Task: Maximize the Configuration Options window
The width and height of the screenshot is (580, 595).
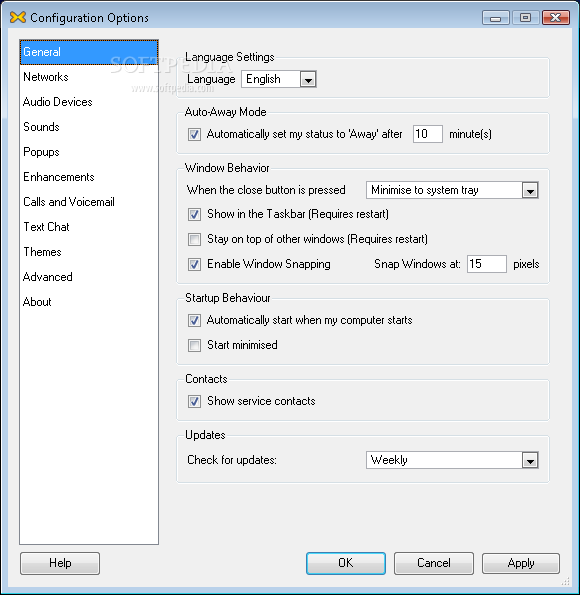Action: (x=526, y=18)
